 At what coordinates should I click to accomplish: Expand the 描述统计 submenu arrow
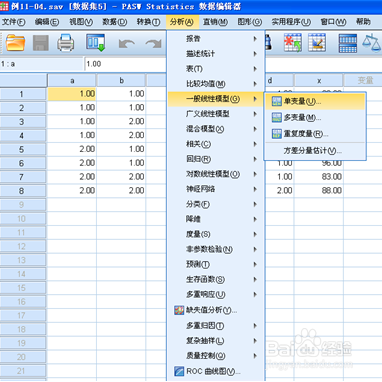pos(255,54)
